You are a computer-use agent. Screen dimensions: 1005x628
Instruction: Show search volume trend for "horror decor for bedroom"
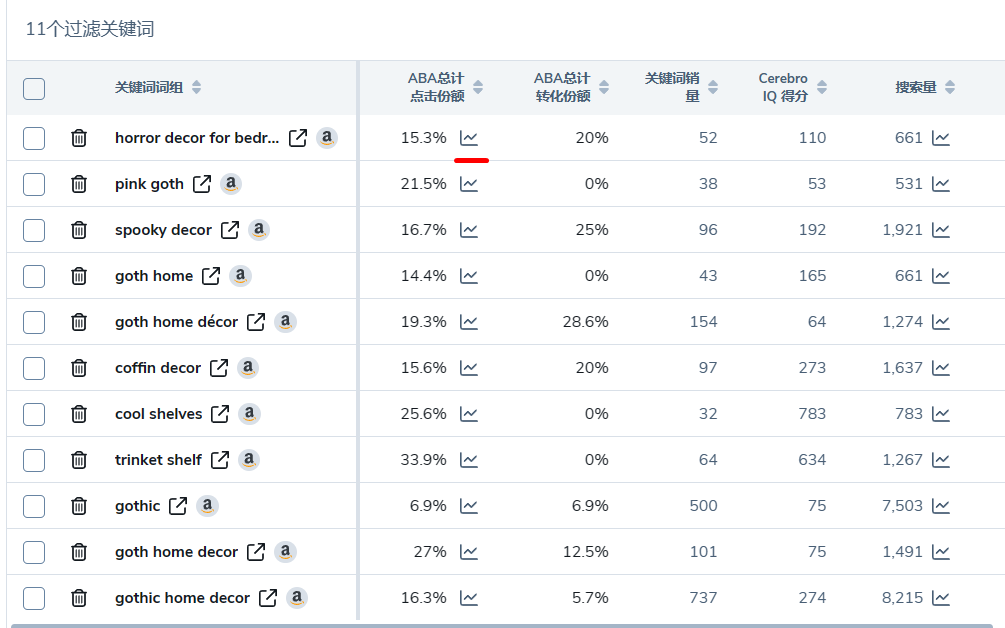coord(941,138)
